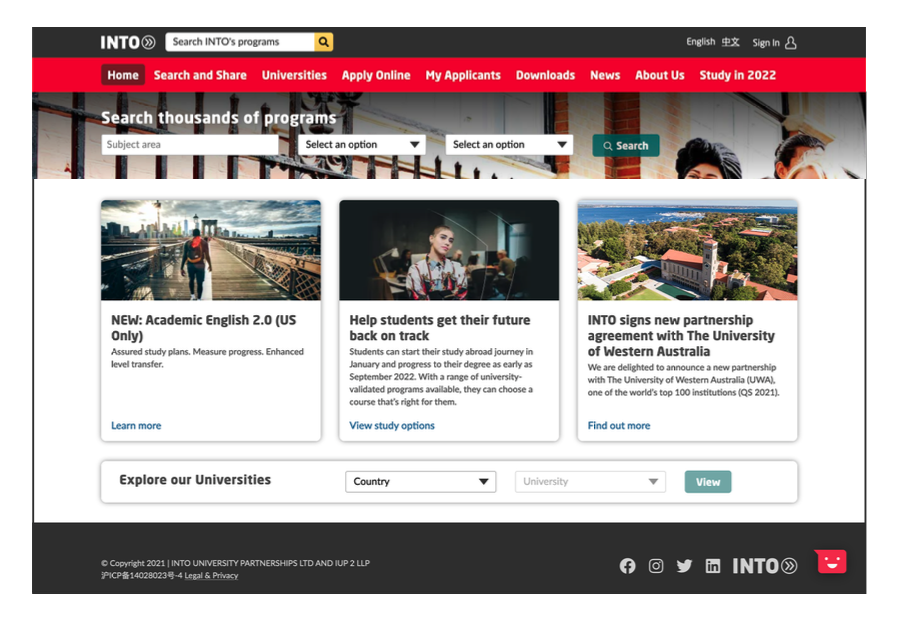The height and width of the screenshot is (632, 903).
Task: Open the Facebook page icon
Action: pyautogui.click(x=628, y=566)
